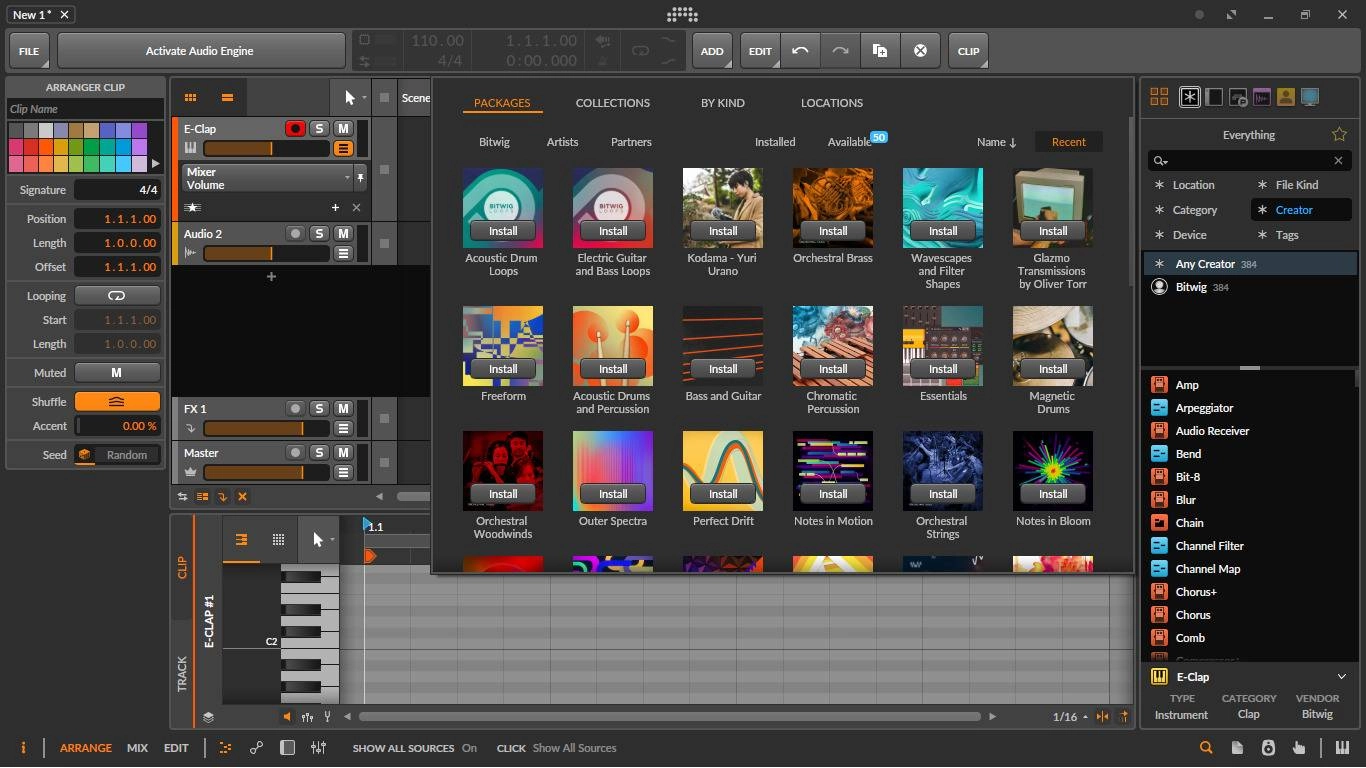The width and height of the screenshot is (1366, 768).
Task: Show the piano roll note view icon
Action: 241,539
